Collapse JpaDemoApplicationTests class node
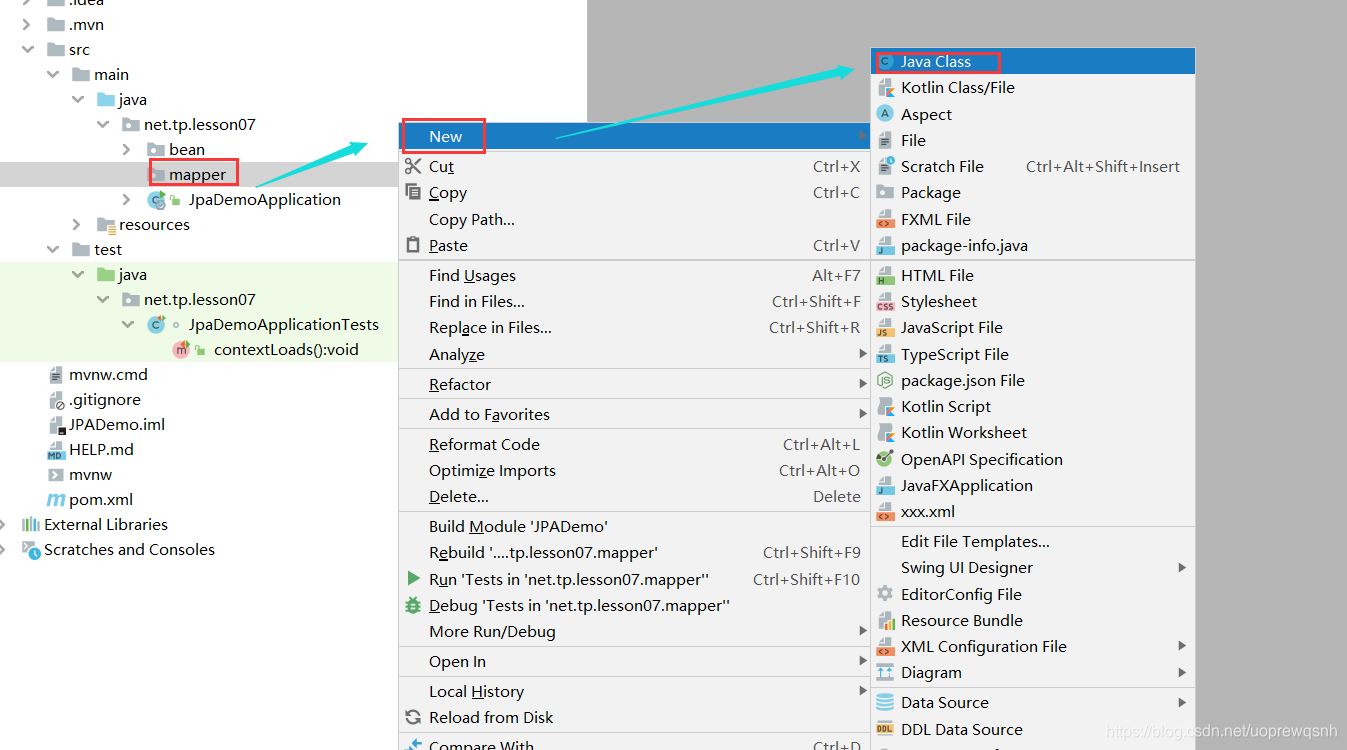 click(127, 325)
